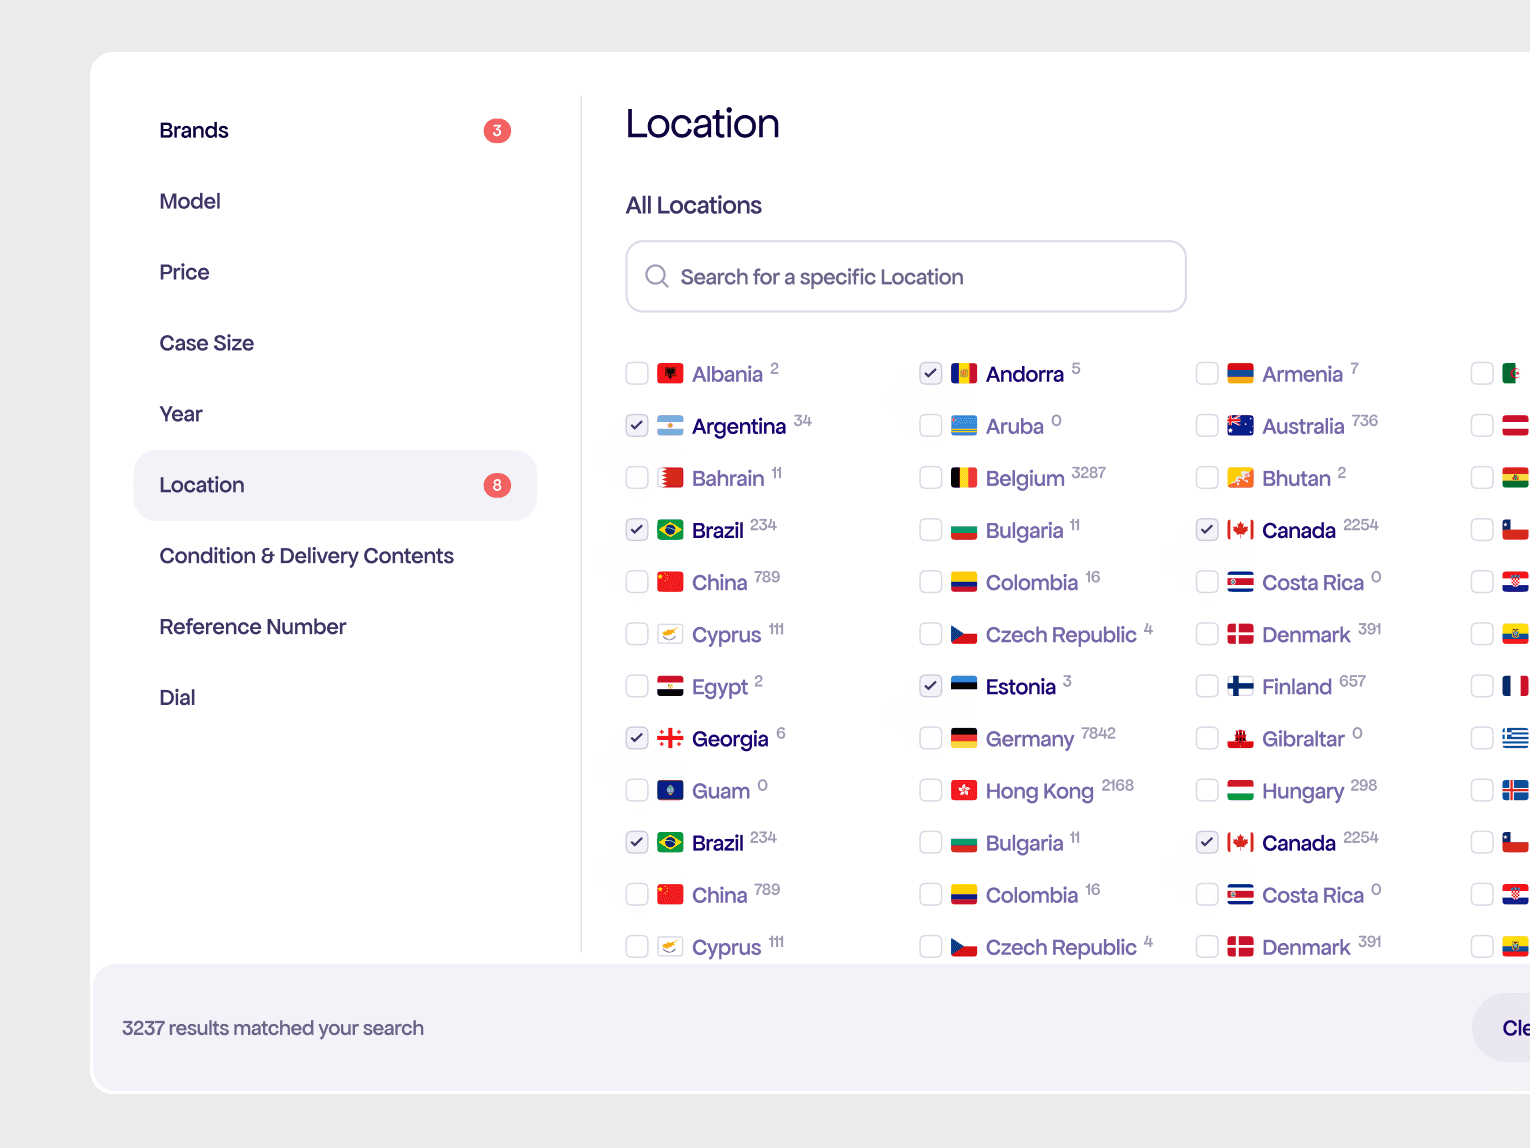Viewport: 1530px width, 1148px height.
Task: Toggle the Canada checkbox off
Action: coord(1206,529)
